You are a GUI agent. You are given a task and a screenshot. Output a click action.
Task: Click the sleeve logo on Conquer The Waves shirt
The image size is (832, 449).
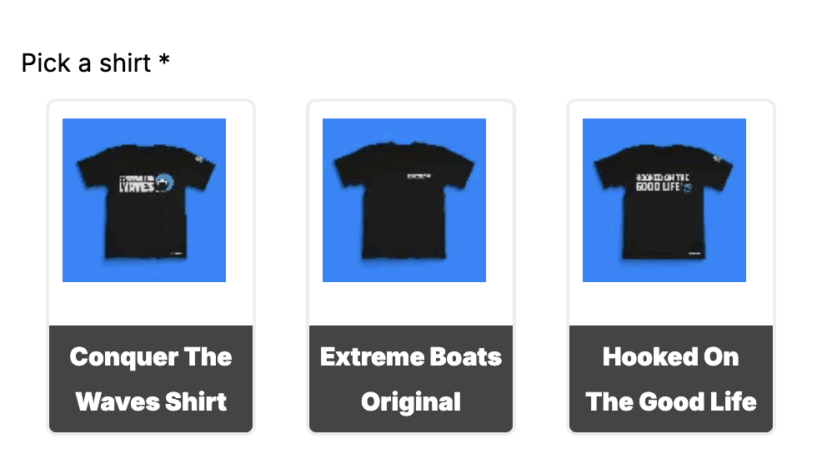pyautogui.click(x=199, y=158)
